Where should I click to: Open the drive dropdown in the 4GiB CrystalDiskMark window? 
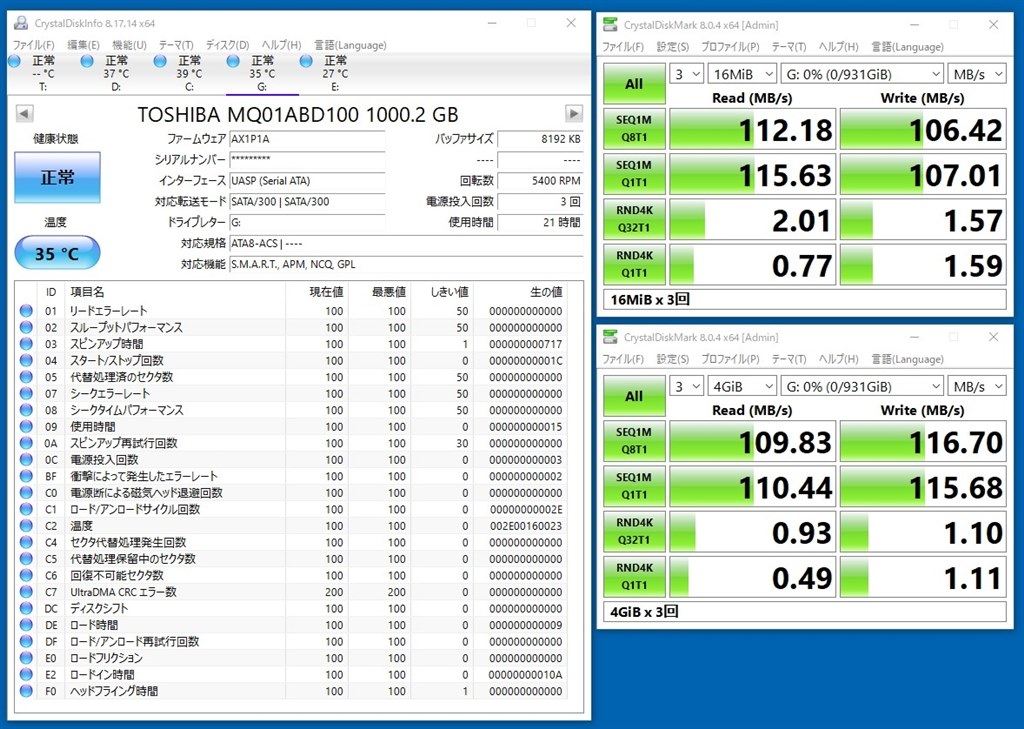point(862,386)
